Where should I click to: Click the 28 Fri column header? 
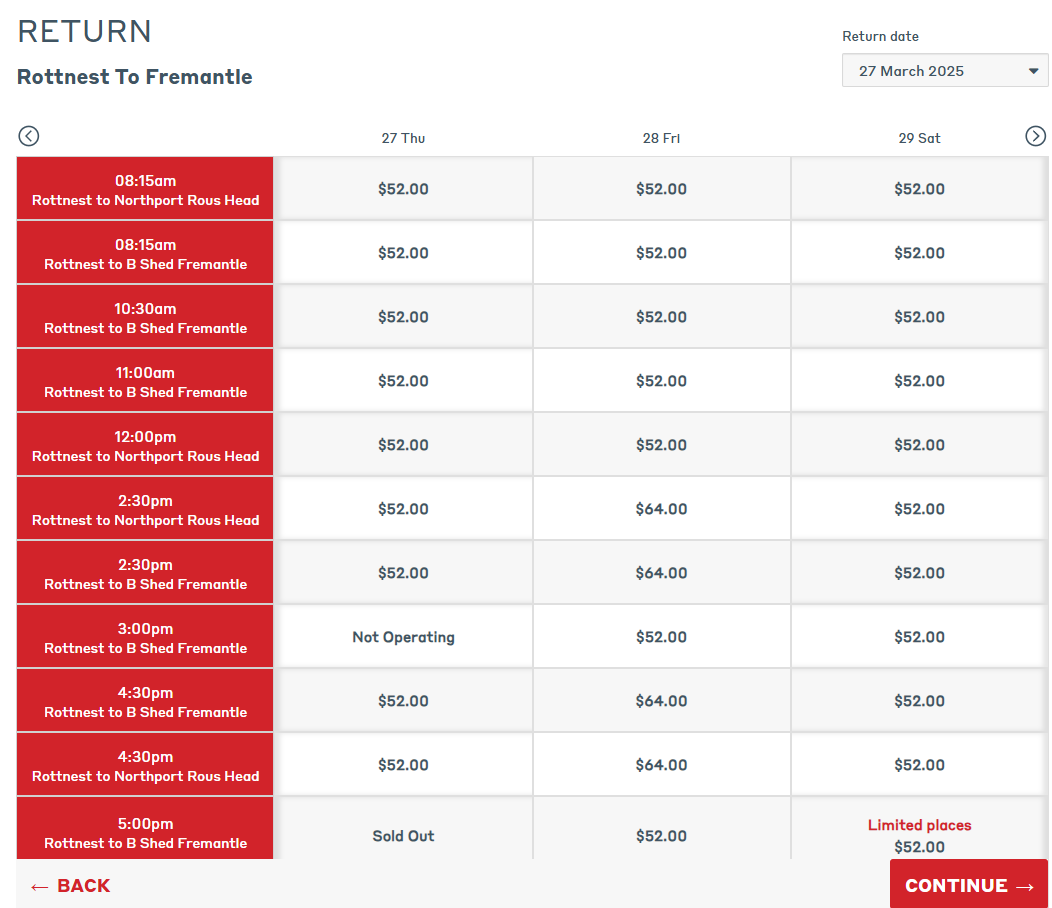point(662,138)
